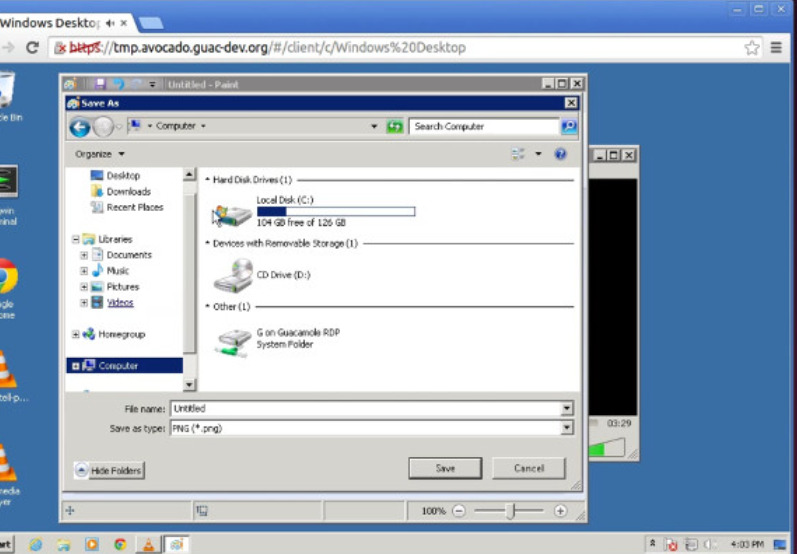Collapse the Hard Disk Drives group
797x554 pixels.
[208, 180]
